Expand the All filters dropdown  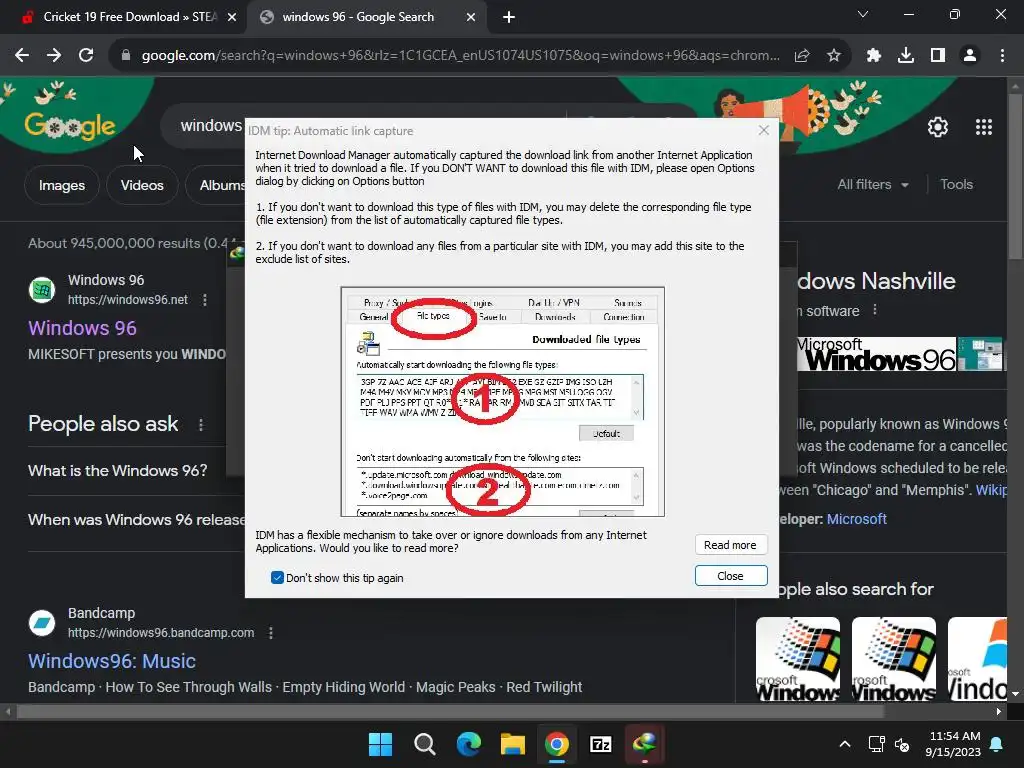(872, 185)
